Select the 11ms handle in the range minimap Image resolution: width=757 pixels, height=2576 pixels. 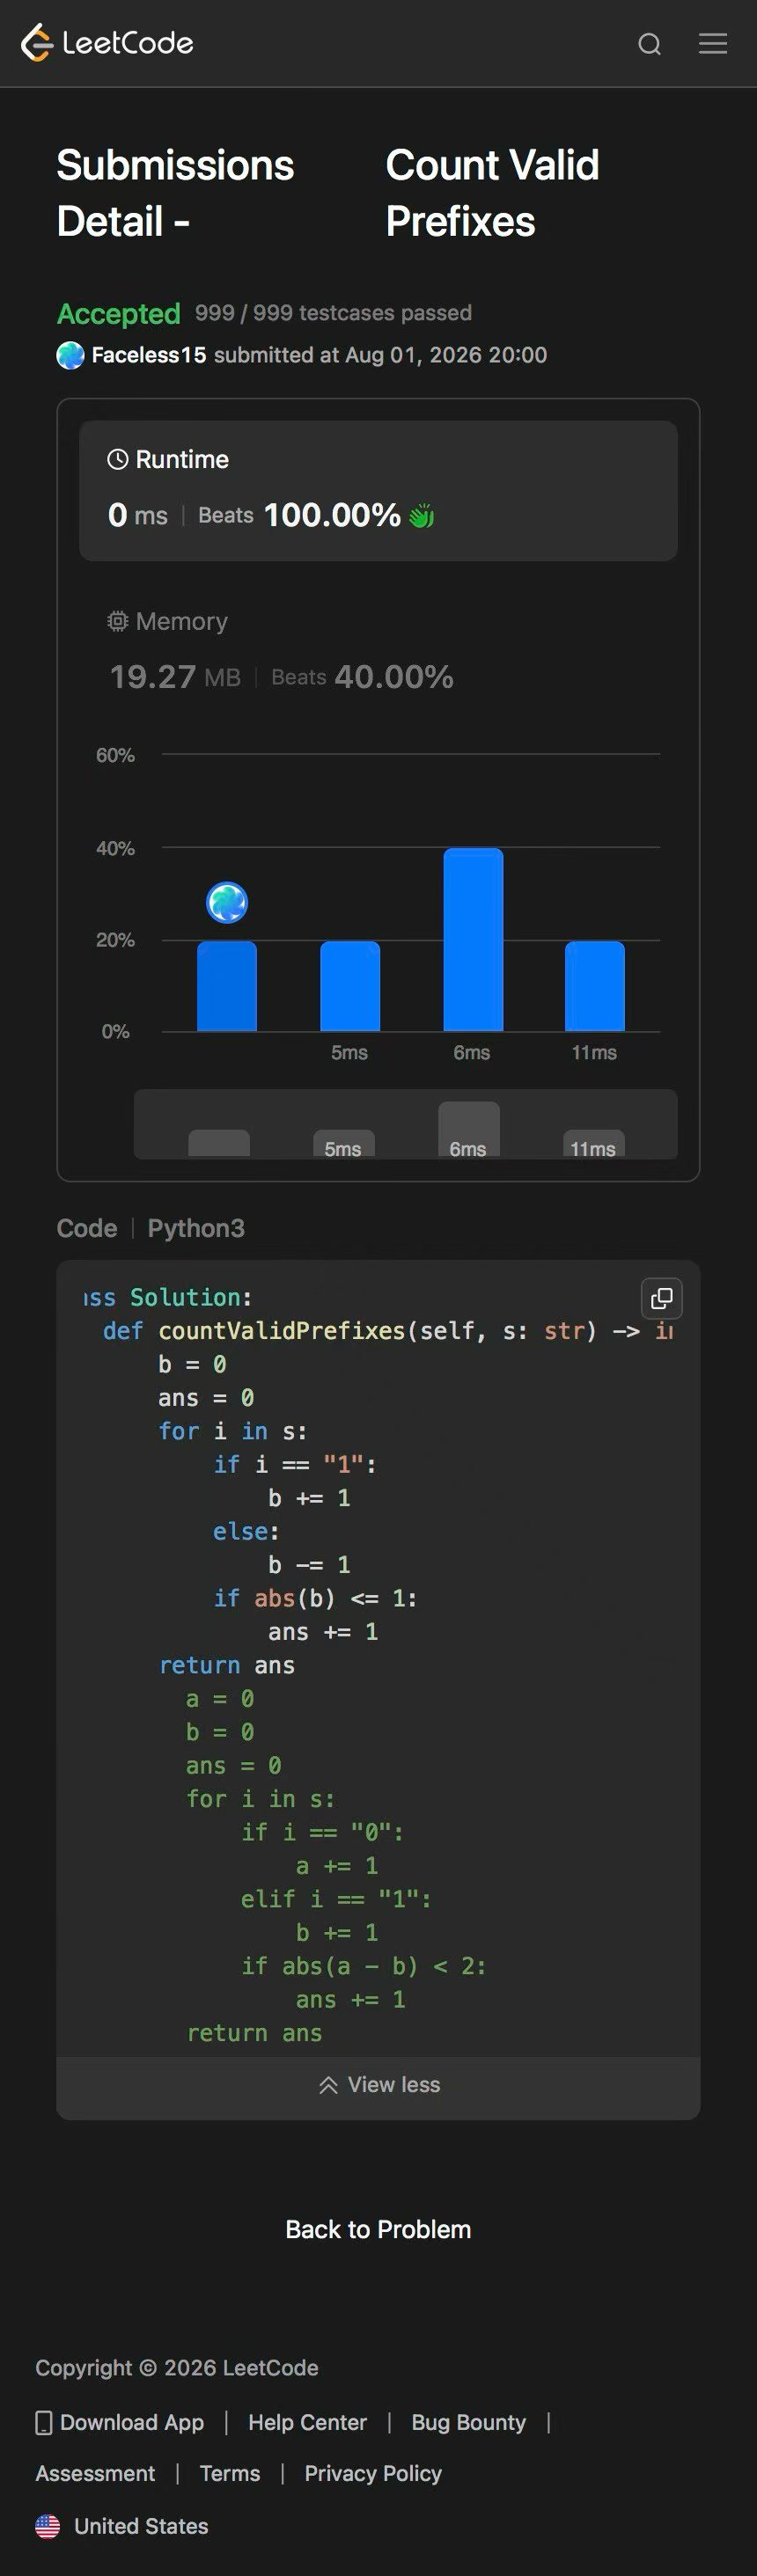click(x=594, y=1144)
